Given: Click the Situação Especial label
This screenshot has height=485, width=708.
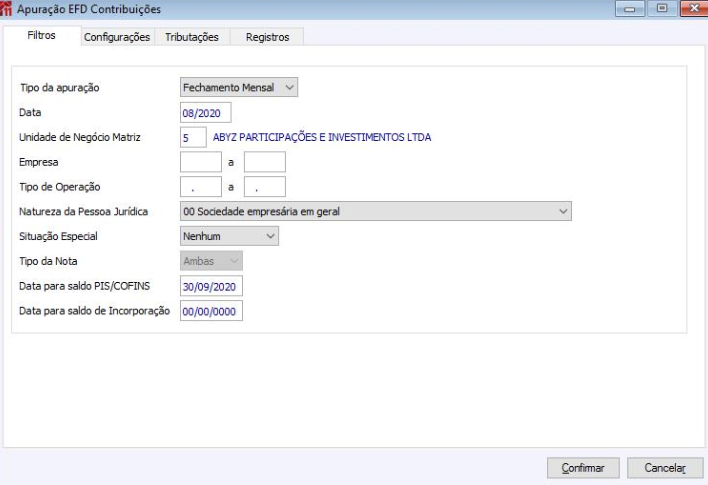Looking at the screenshot, I should tap(58, 236).
